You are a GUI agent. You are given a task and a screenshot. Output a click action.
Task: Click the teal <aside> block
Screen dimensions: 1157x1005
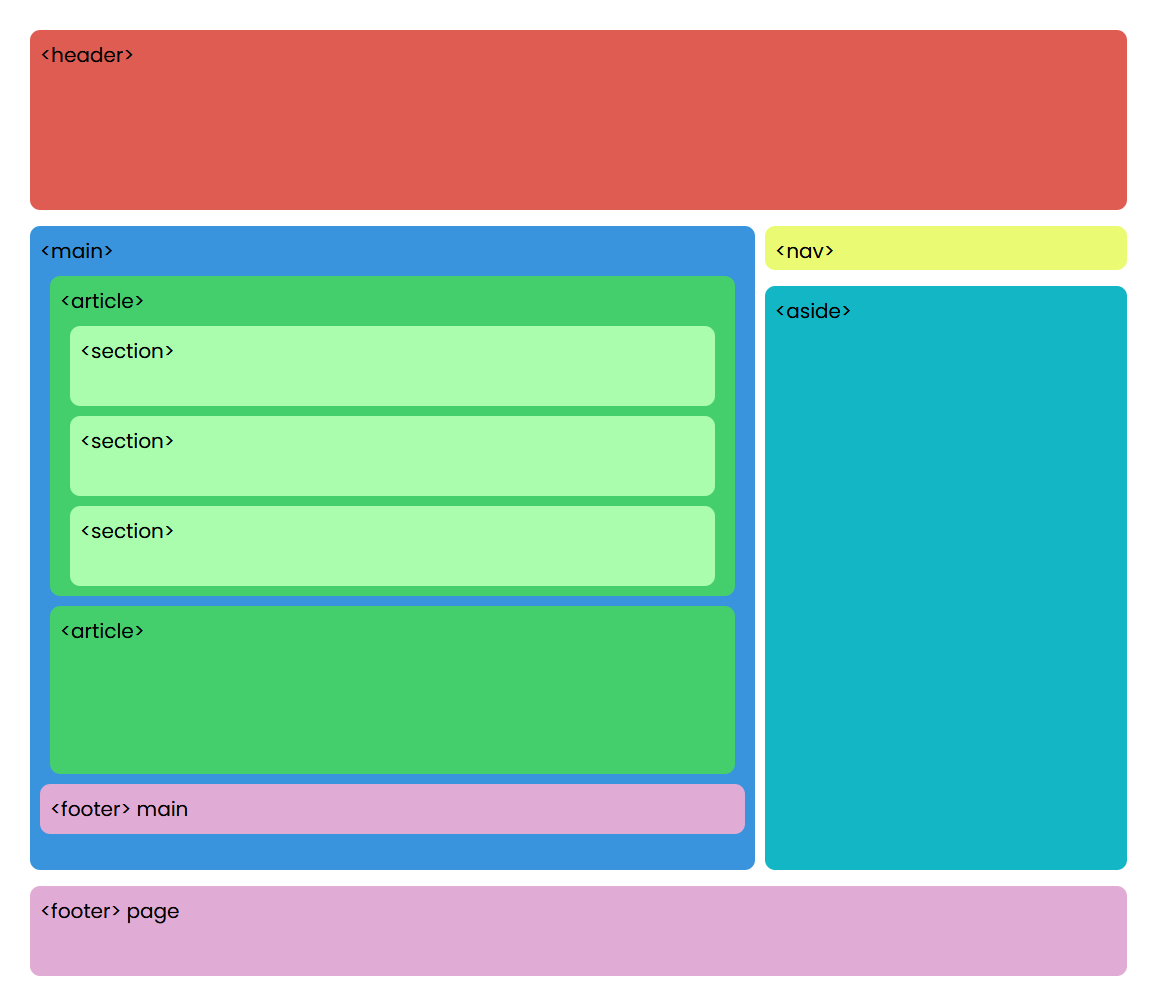946,580
